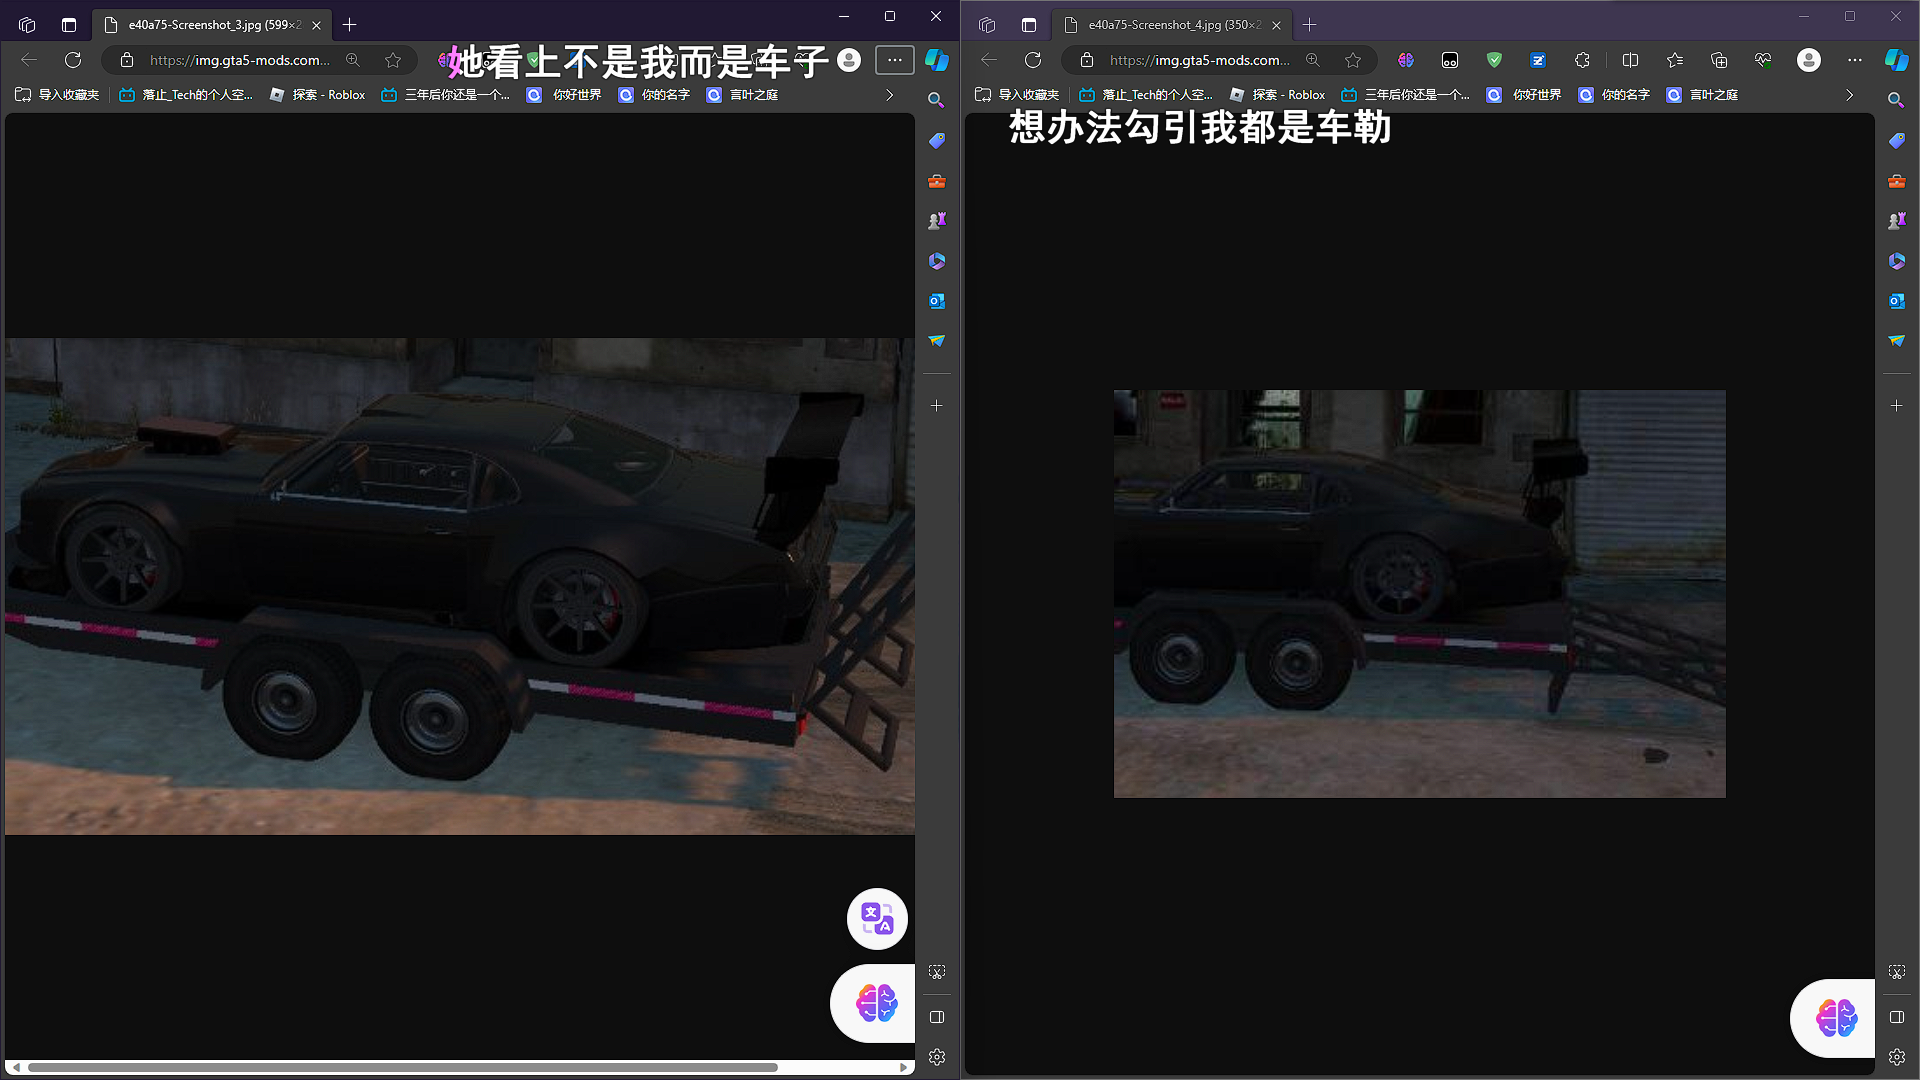
Task: Open Settings and more in left window
Action: point(895,60)
